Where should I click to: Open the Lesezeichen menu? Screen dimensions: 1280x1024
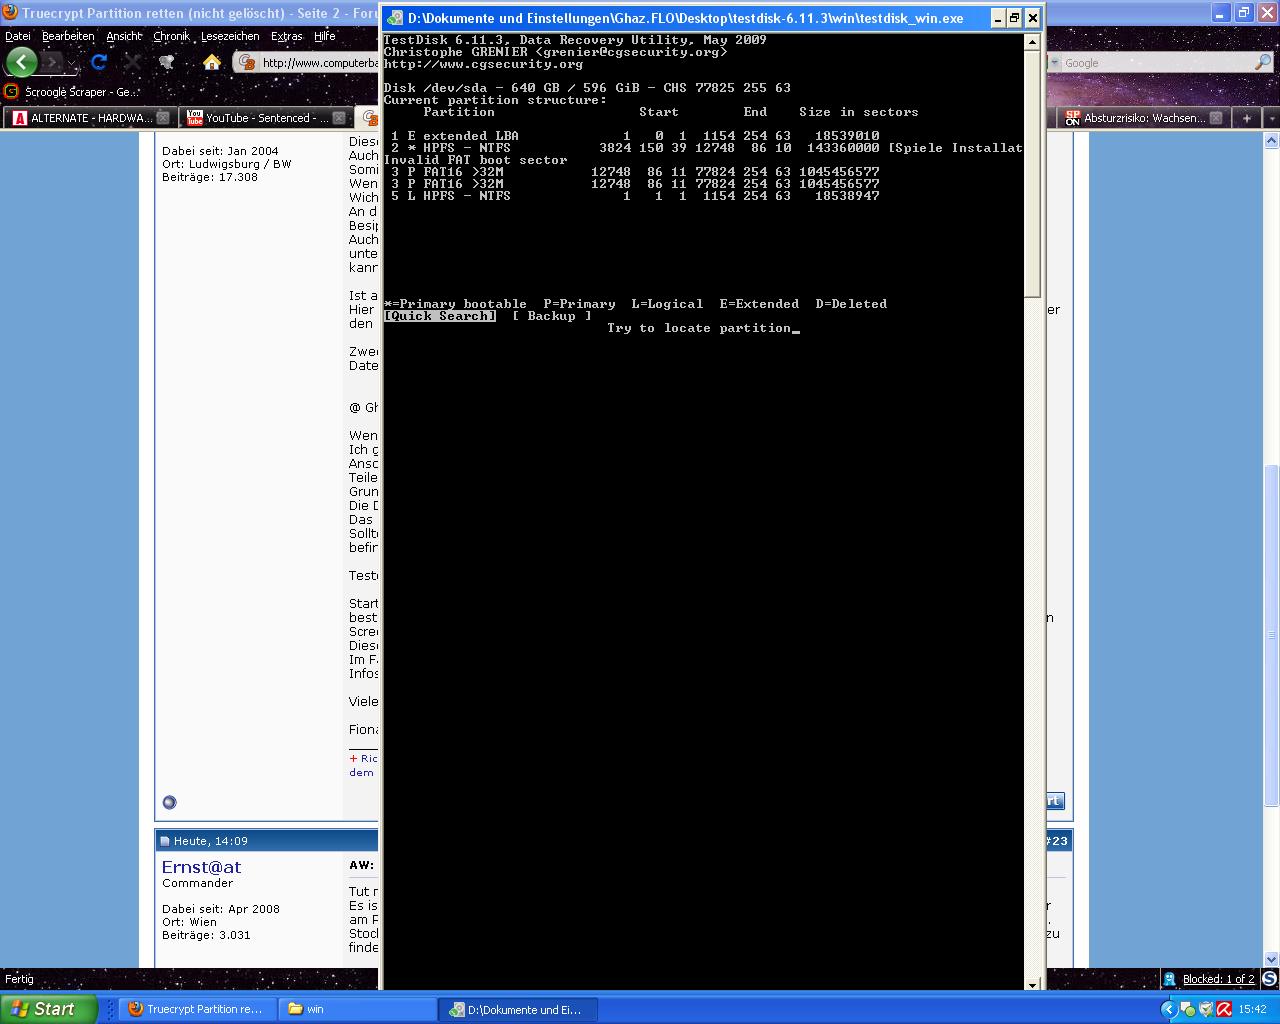coord(230,36)
